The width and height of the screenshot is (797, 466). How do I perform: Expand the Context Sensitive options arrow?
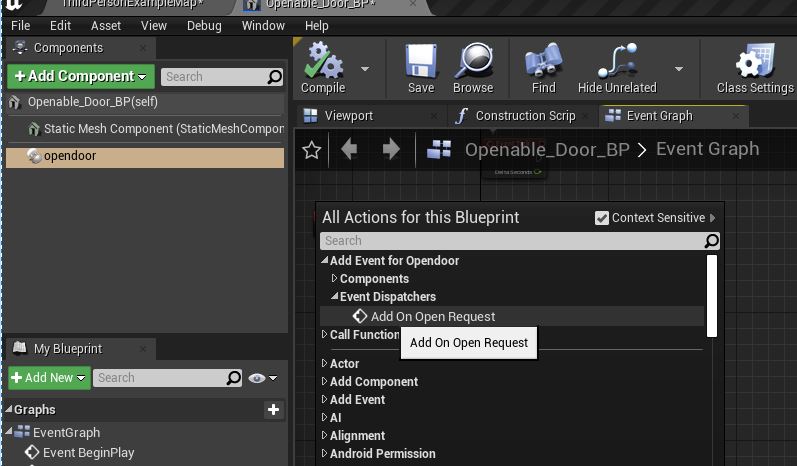pos(713,218)
